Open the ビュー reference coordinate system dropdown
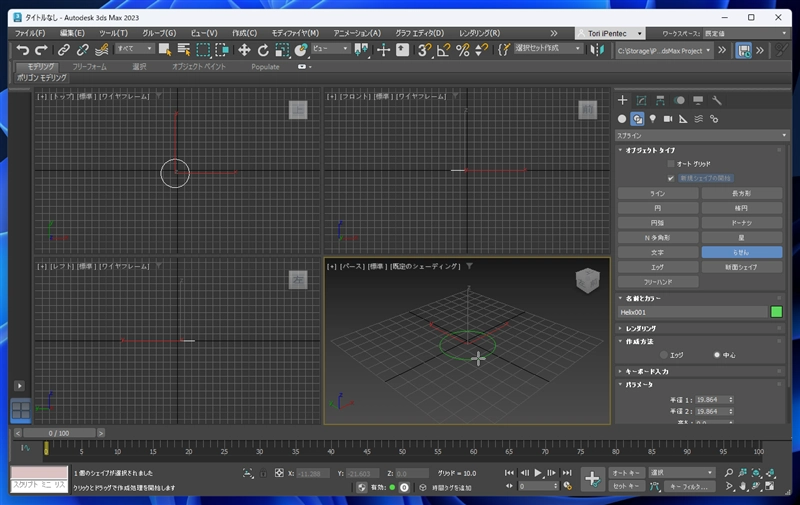The width and height of the screenshot is (800, 505). pos(331,48)
